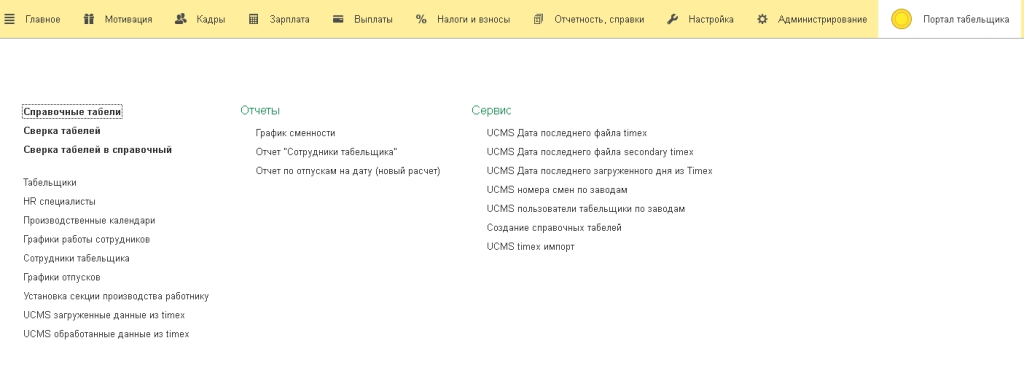Open the Выплаты section
The height and width of the screenshot is (370, 1024).
[374, 20]
